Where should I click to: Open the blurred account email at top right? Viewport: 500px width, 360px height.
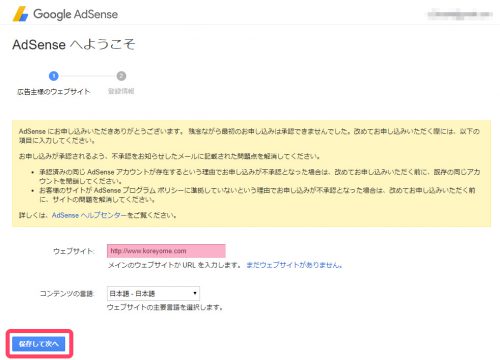pos(460,14)
